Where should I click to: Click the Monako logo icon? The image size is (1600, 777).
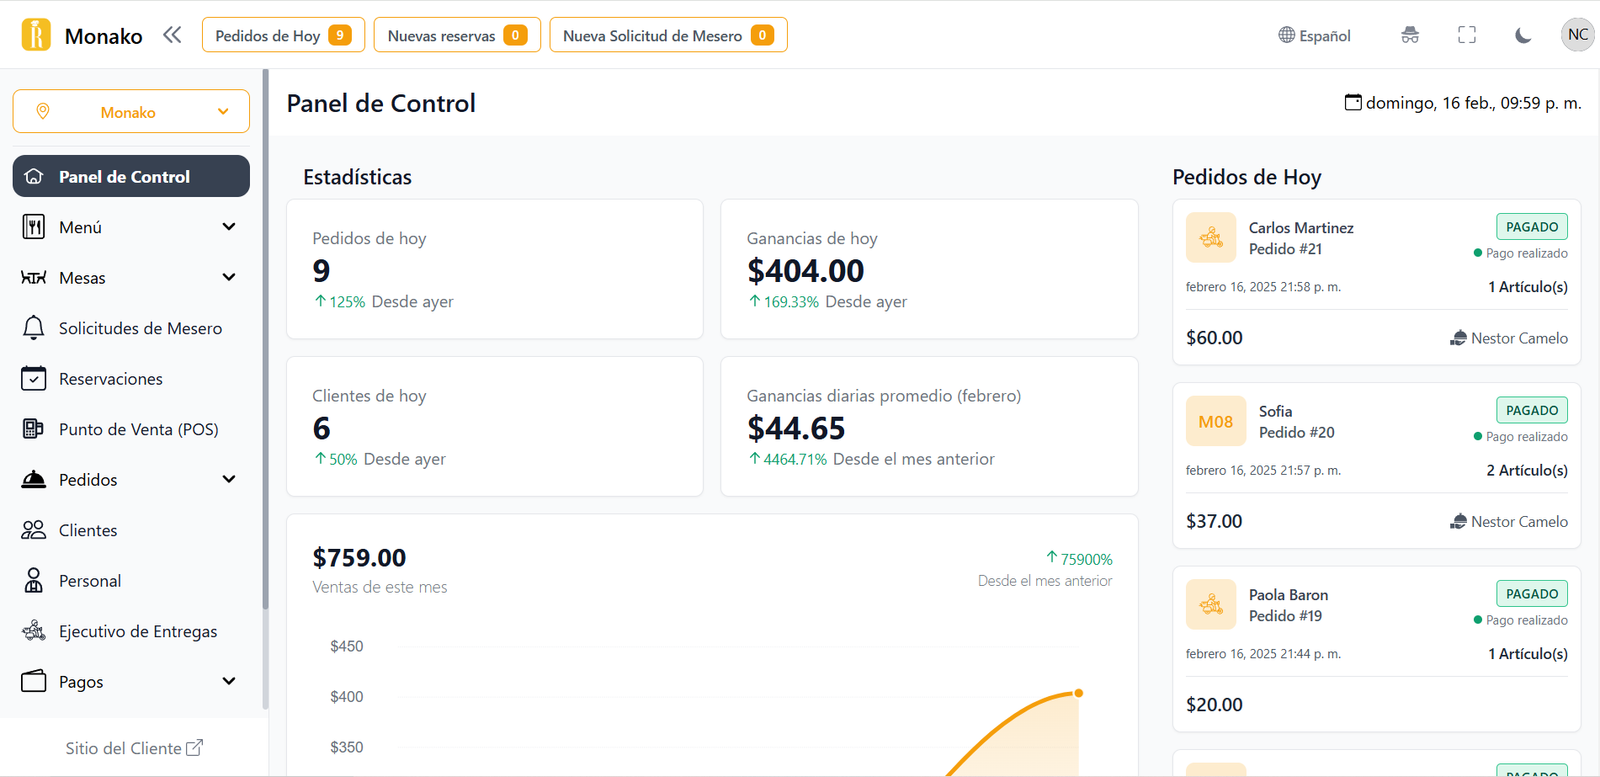coord(36,35)
